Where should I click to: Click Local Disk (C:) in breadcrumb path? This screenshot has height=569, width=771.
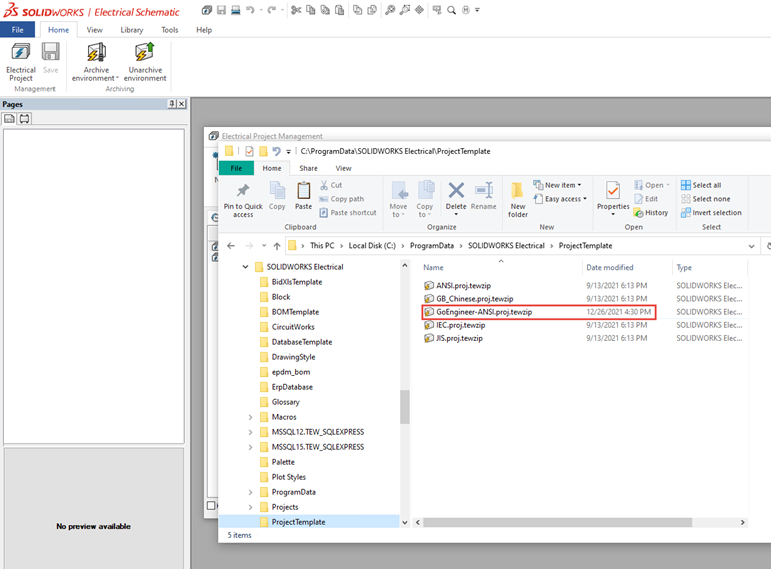[372, 245]
